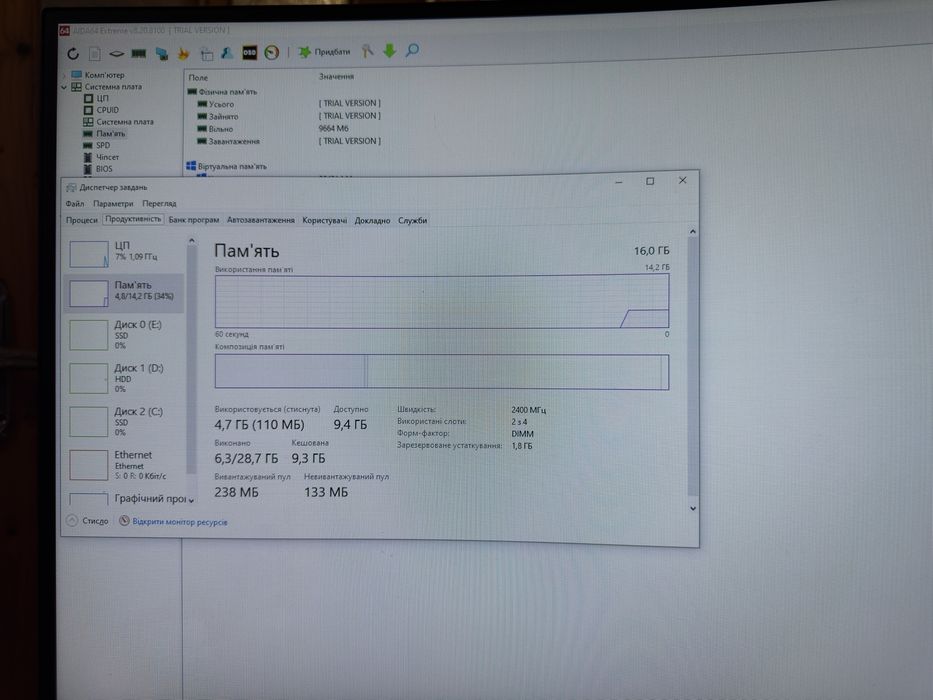The image size is (933, 700).
Task: Select Диск 0 (E:) SSD entry
Action: 124,335
